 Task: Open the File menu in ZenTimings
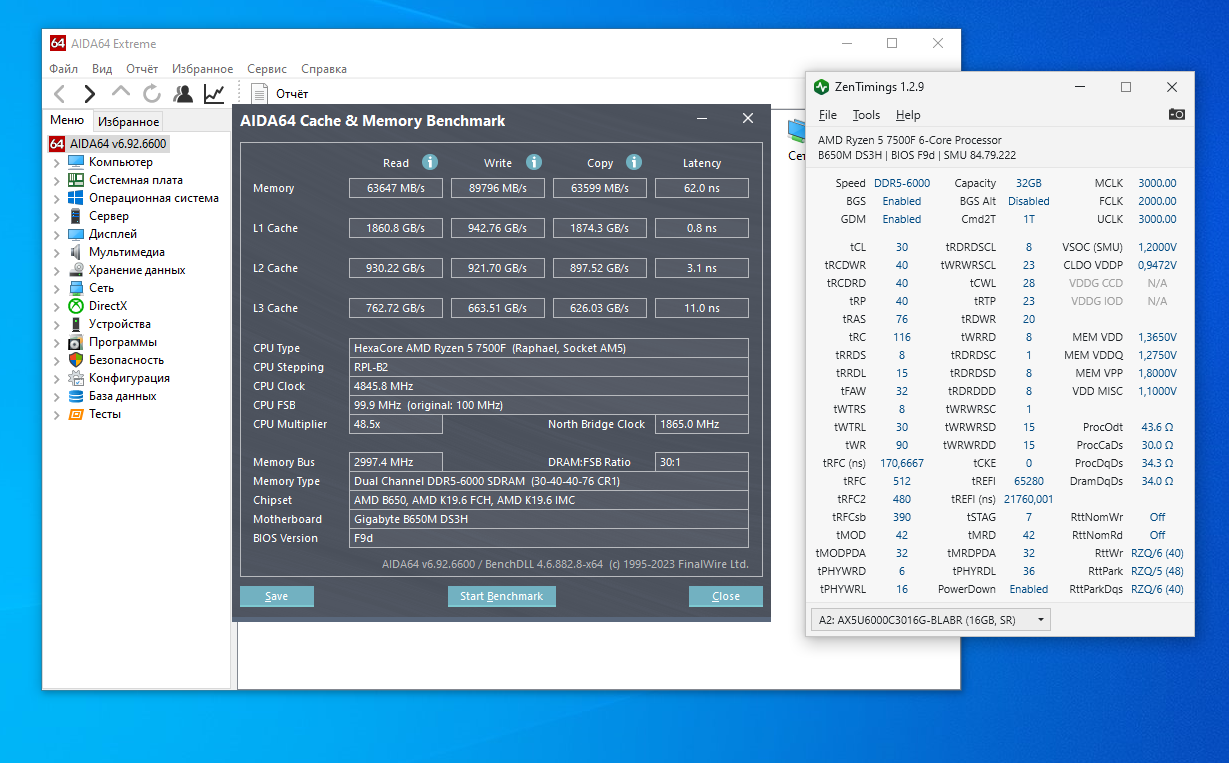828,115
